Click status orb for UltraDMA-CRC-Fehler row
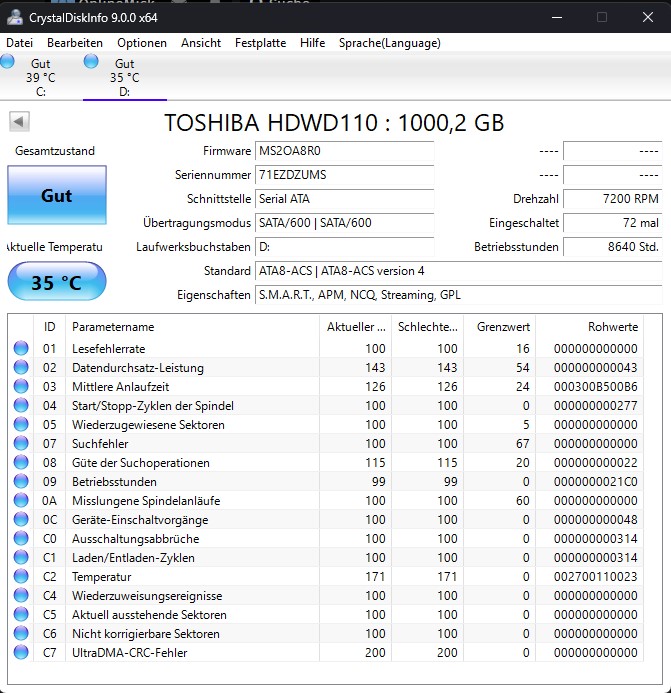Screen dimensions: 671x693 [x=21, y=652]
